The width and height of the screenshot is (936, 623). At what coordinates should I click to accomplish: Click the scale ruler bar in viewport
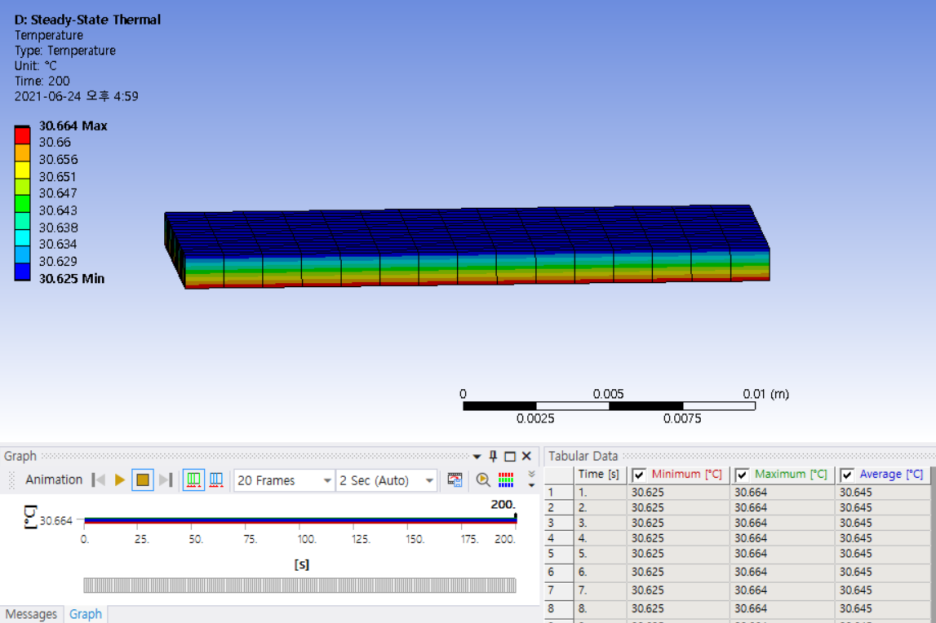609,406
